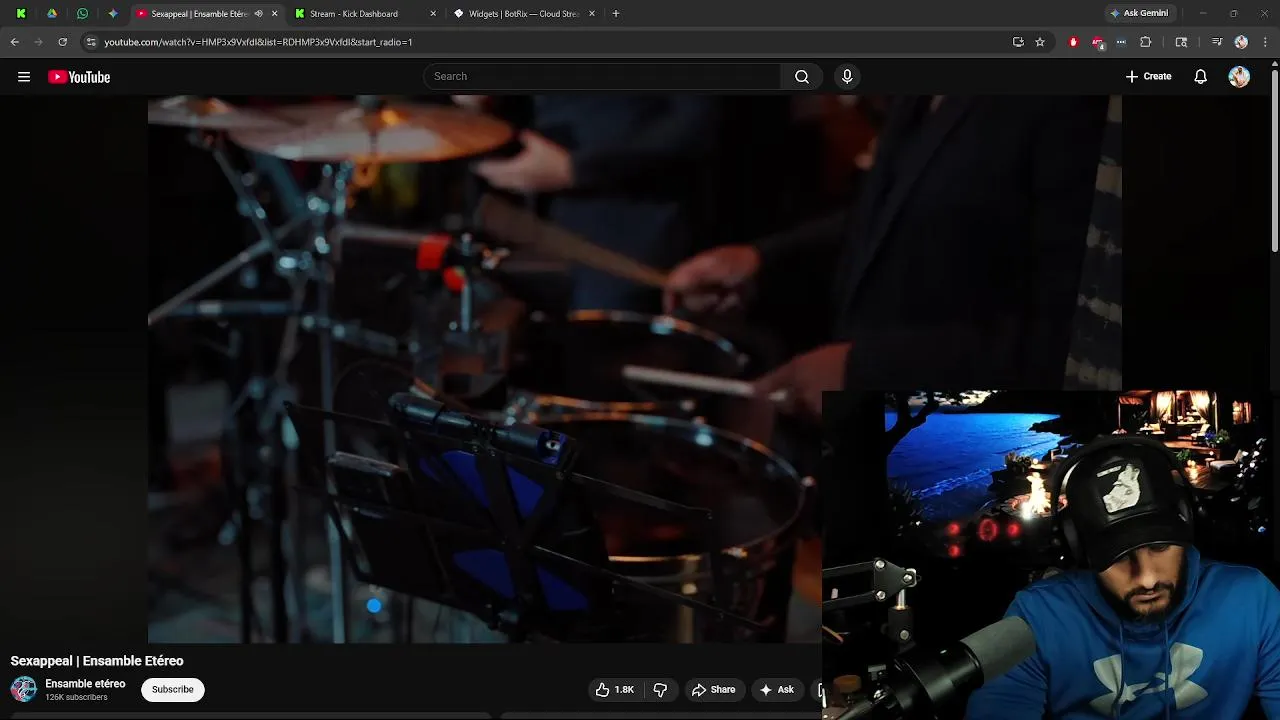The width and height of the screenshot is (1280, 720).
Task: Open the Create menu
Action: tap(1148, 76)
